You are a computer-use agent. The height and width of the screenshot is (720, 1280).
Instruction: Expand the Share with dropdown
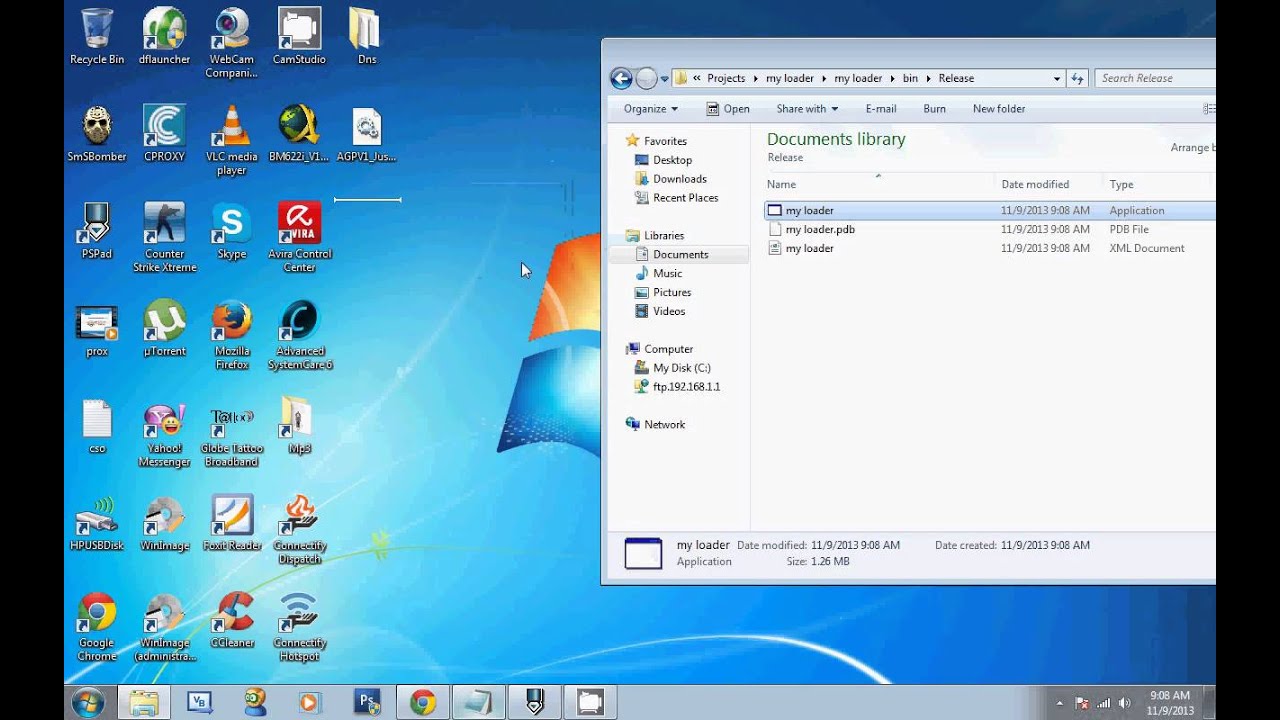pos(807,109)
